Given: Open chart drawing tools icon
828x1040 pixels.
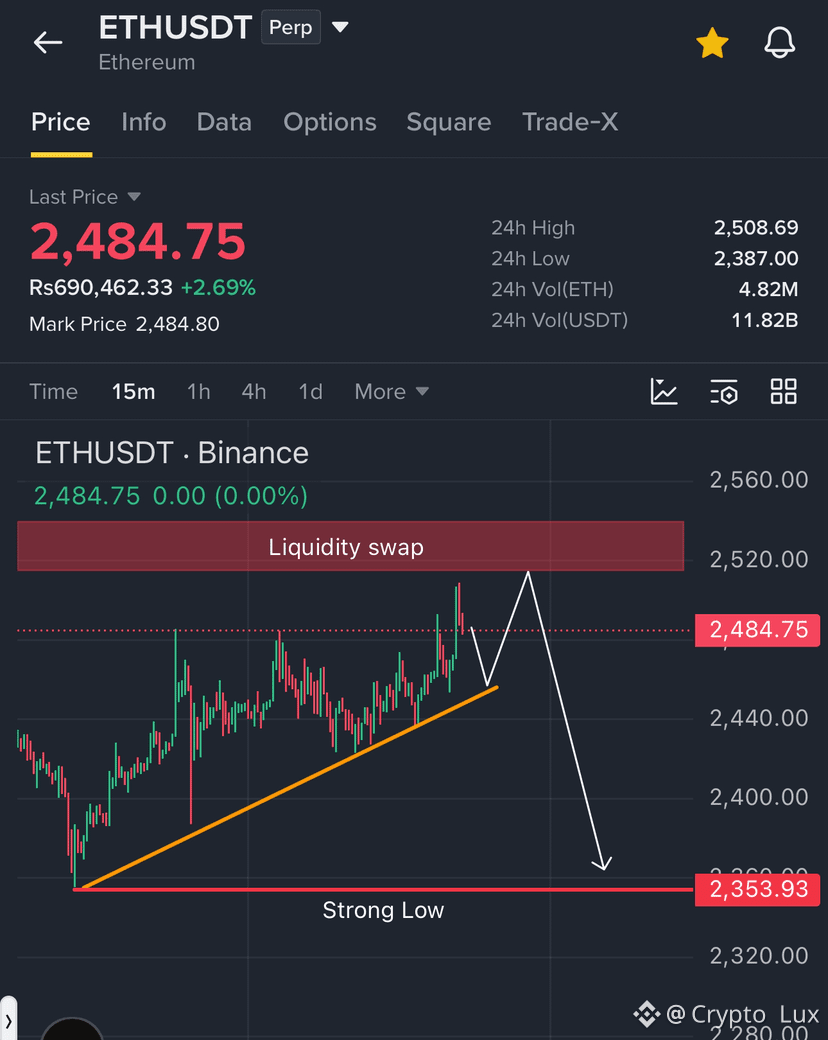Looking at the screenshot, I should pos(663,391).
